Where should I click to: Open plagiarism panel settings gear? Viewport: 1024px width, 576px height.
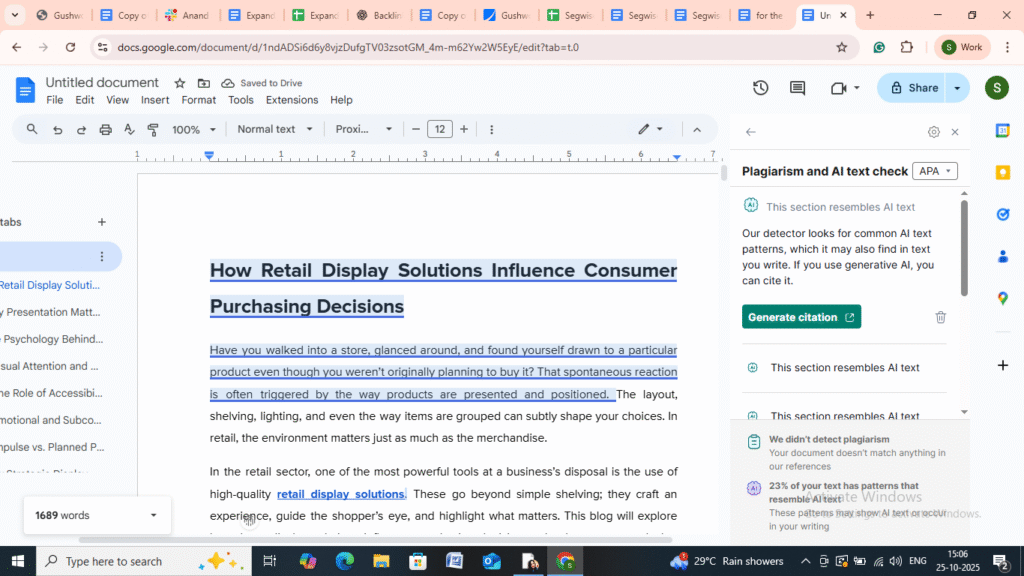pos(933,132)
